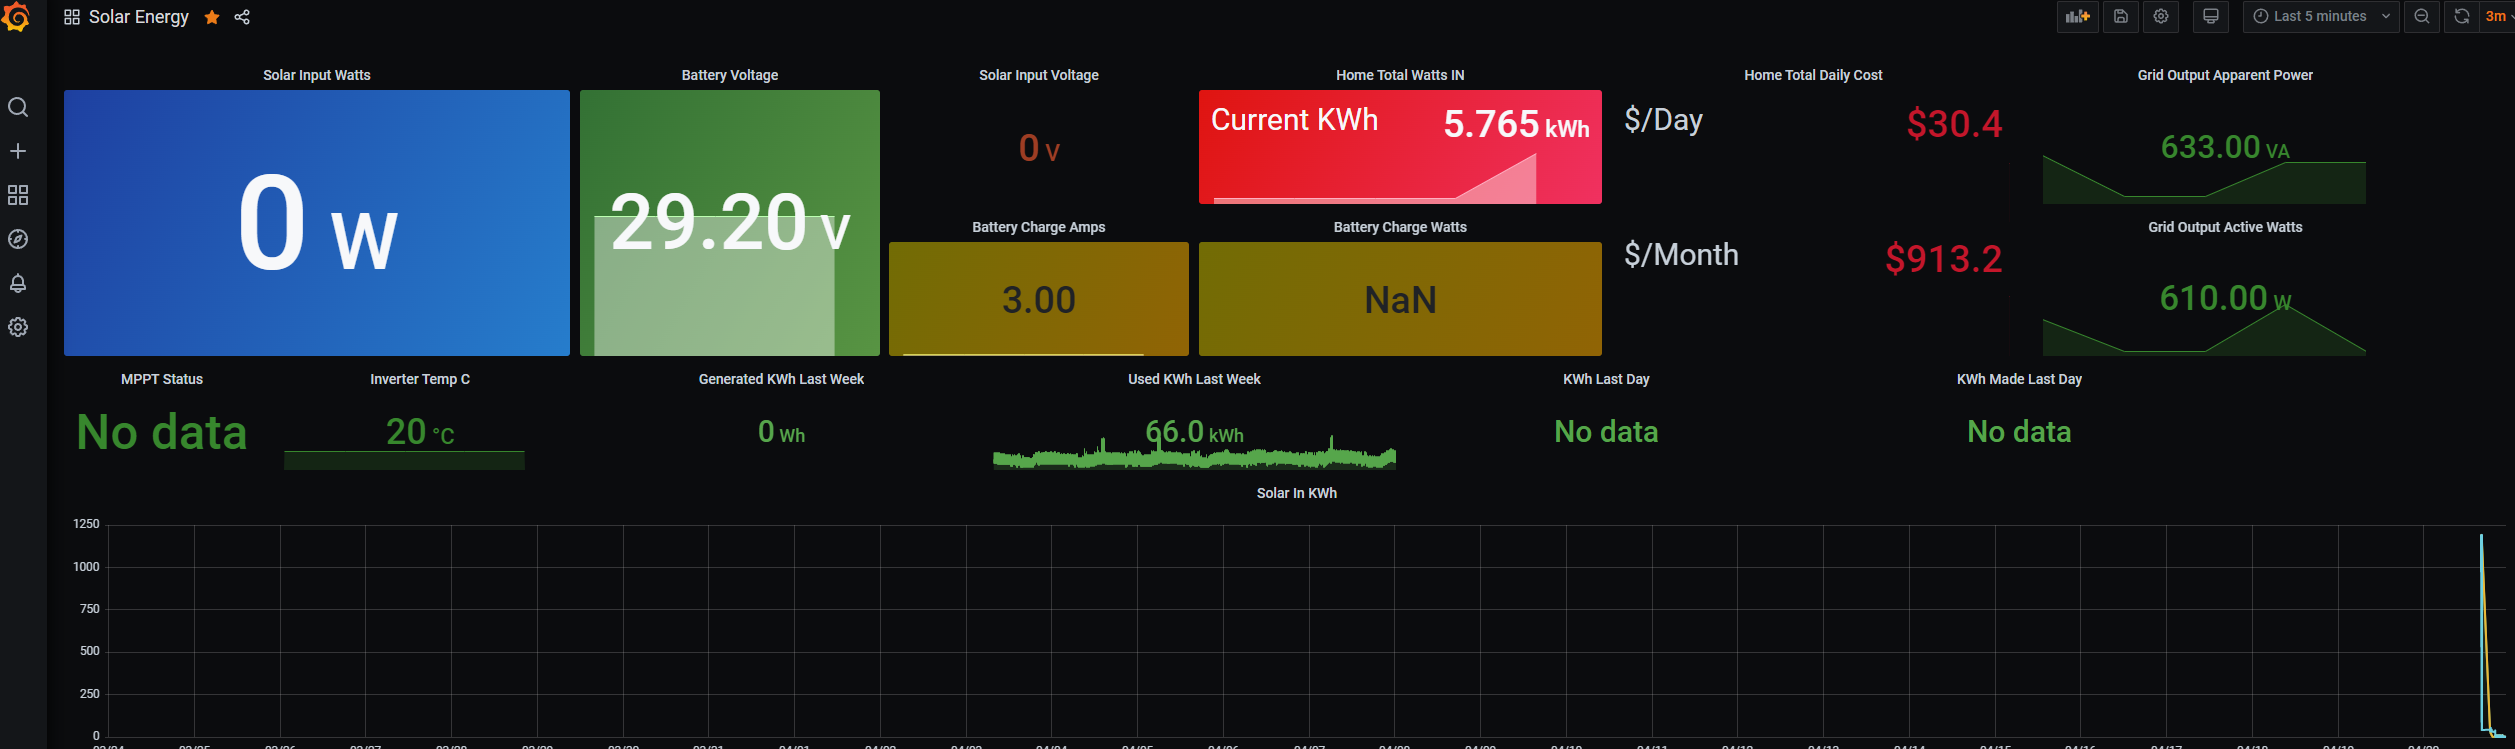Open the Last 5 minutes time picker
This screenshot has width=2515, height=749.
(2320, 16)
